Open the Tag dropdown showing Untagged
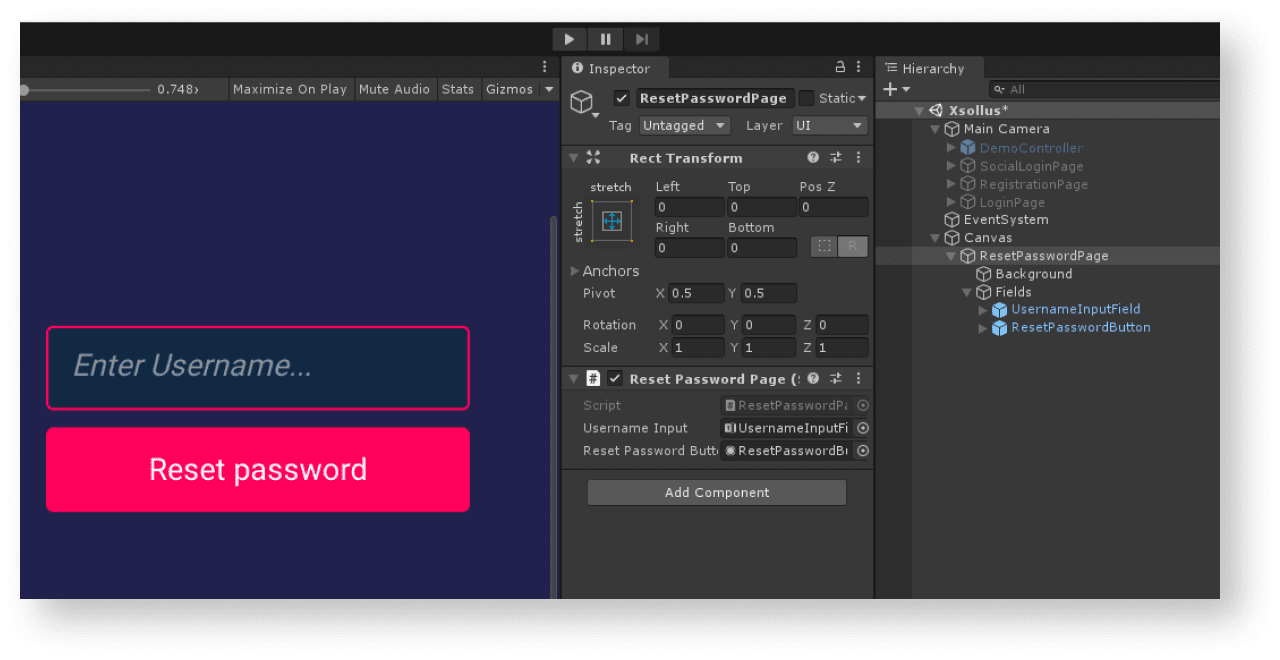Screen dimensions: 1280x660 [x=684, y=126]
